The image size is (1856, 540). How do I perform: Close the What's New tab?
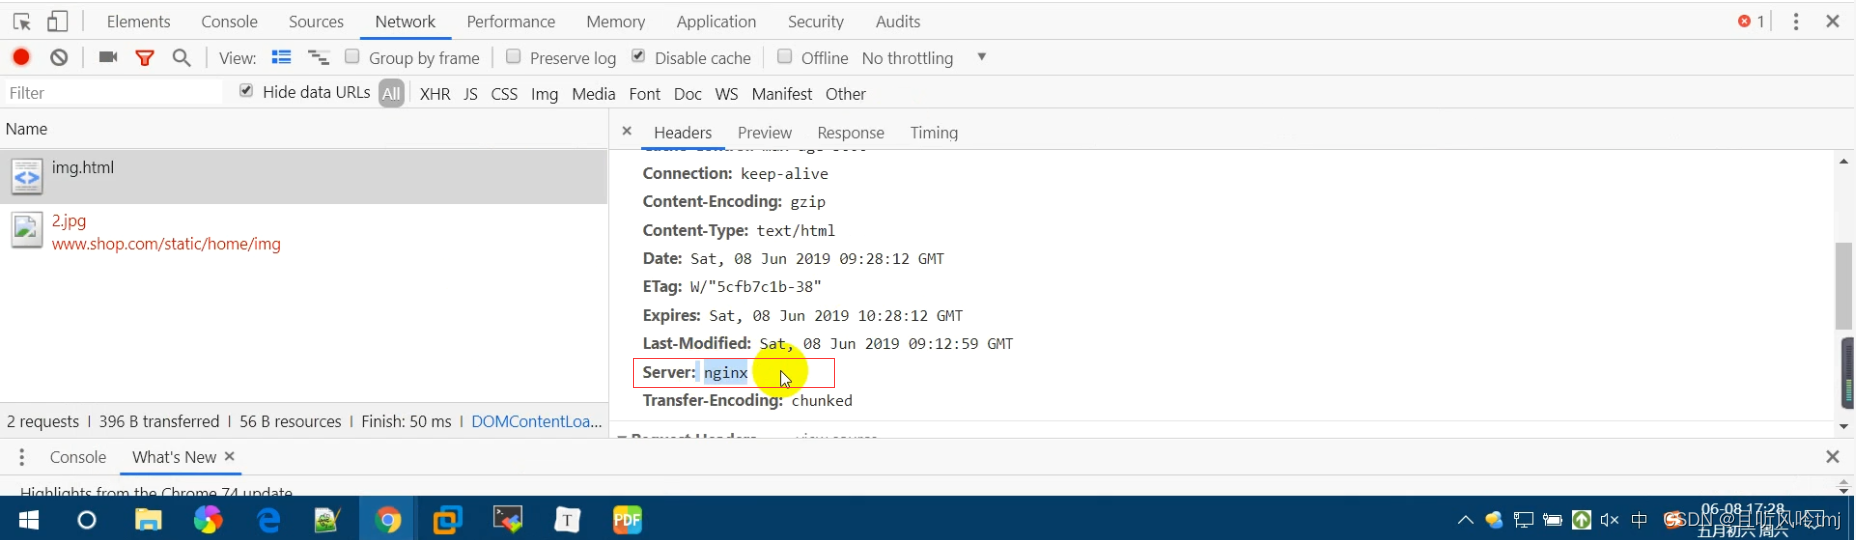pyautogui.click(x=230, y=456)
